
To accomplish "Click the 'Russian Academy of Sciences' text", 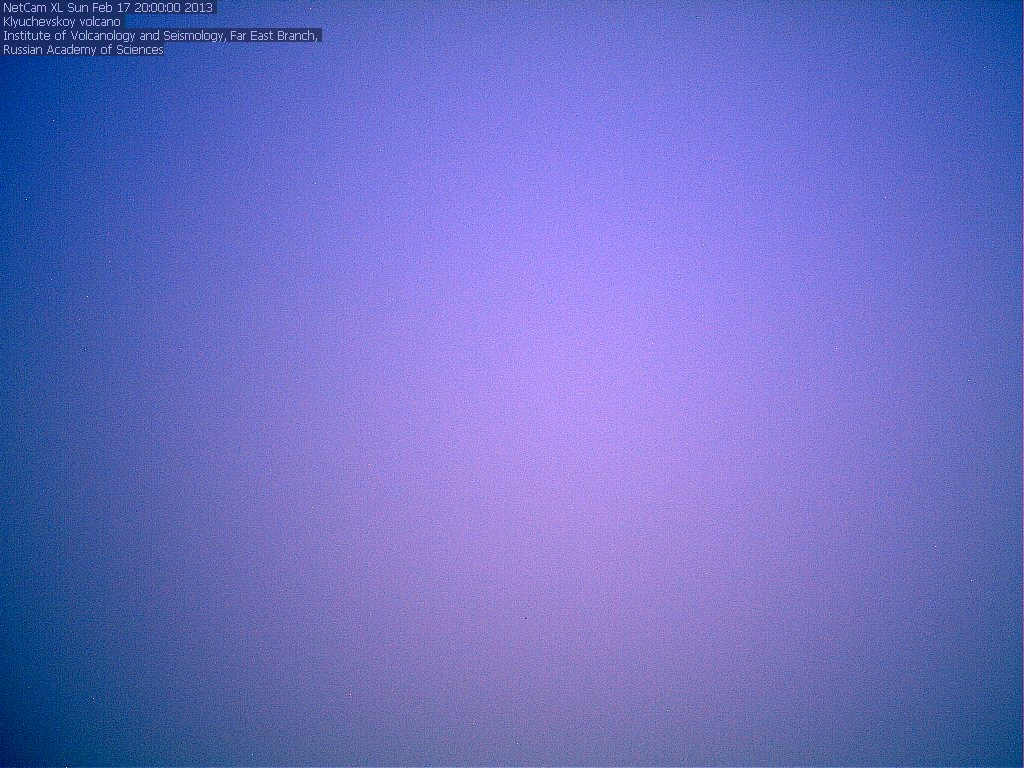I will (83, 50).
